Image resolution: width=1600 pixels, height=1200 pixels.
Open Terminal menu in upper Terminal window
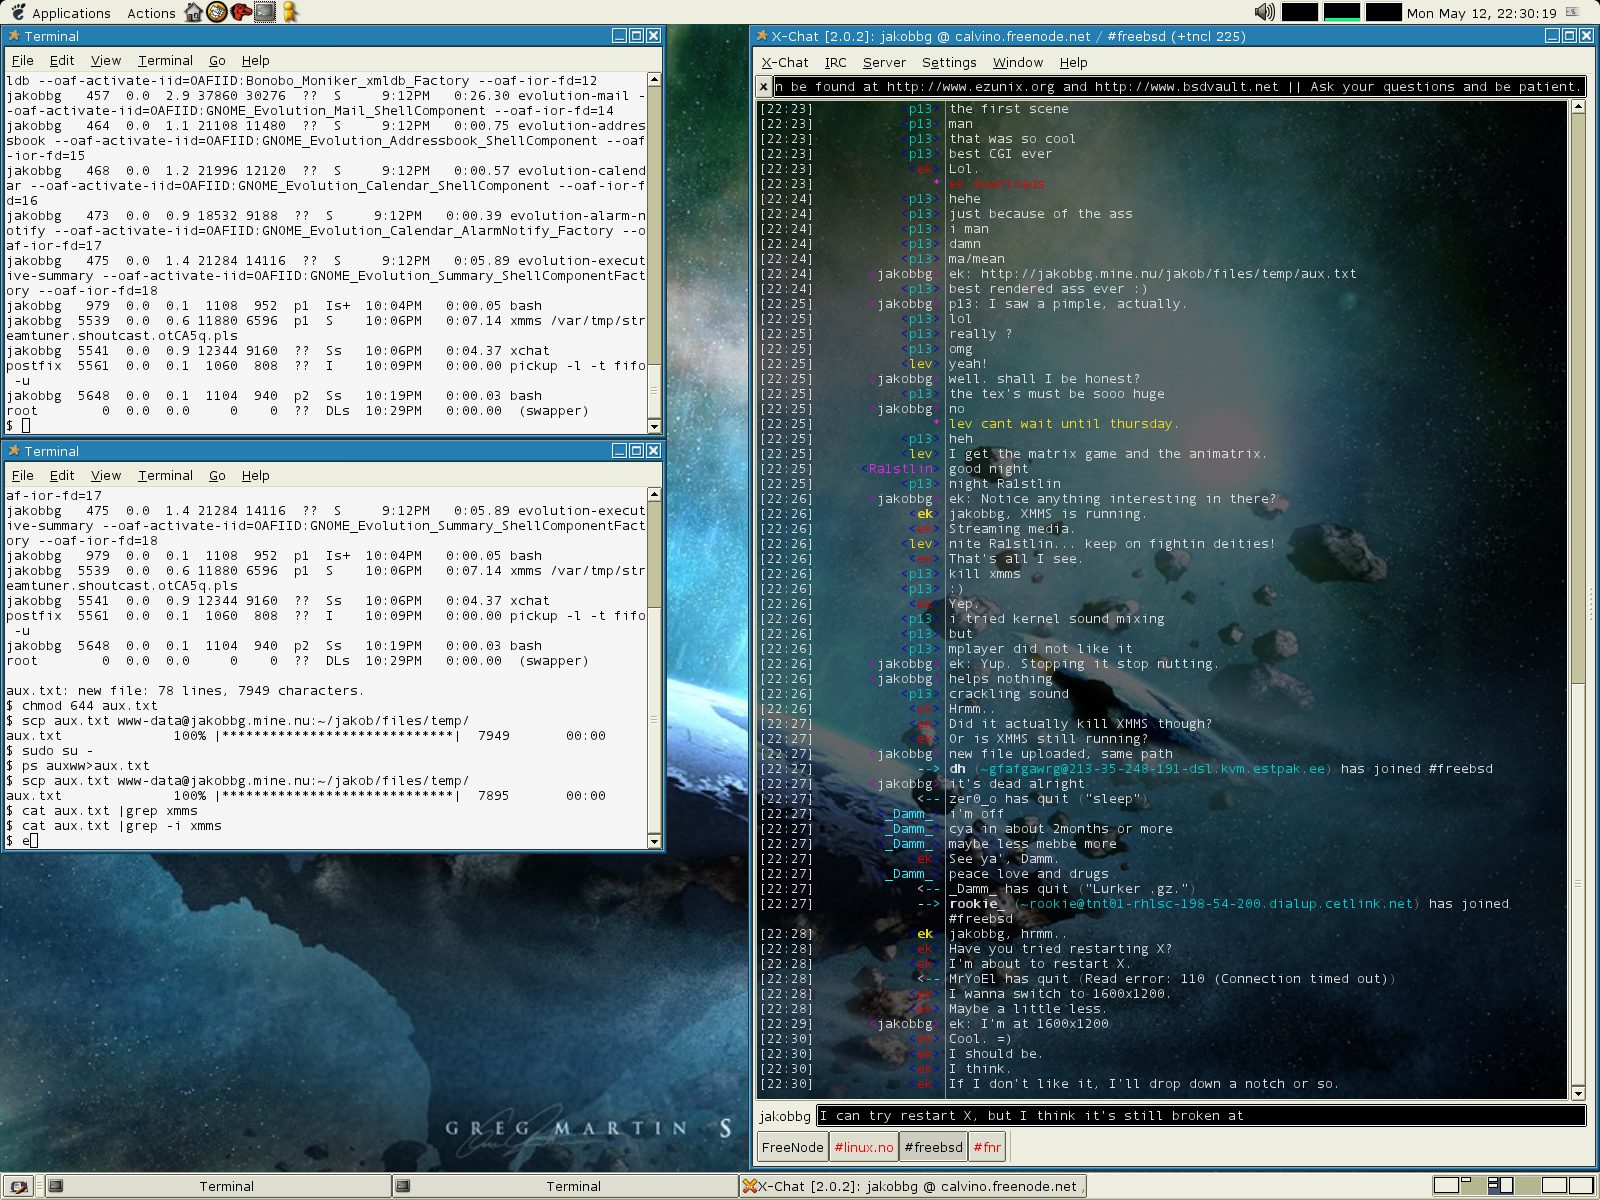(165, 61)
